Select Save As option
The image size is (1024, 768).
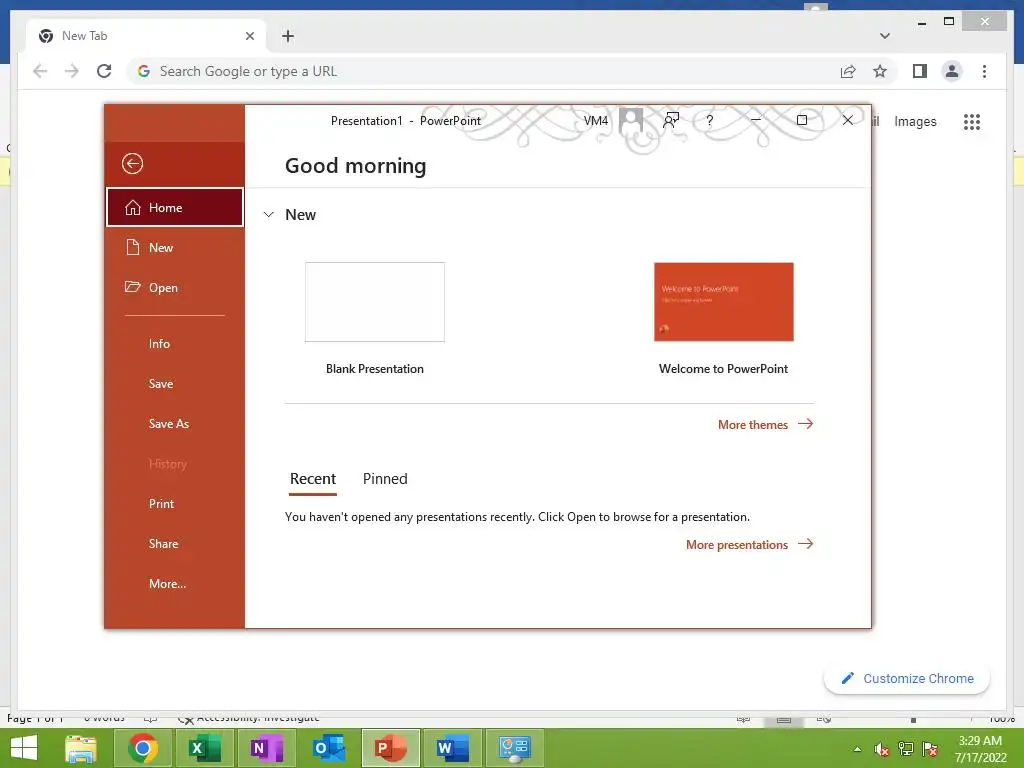tap(174, 423)
